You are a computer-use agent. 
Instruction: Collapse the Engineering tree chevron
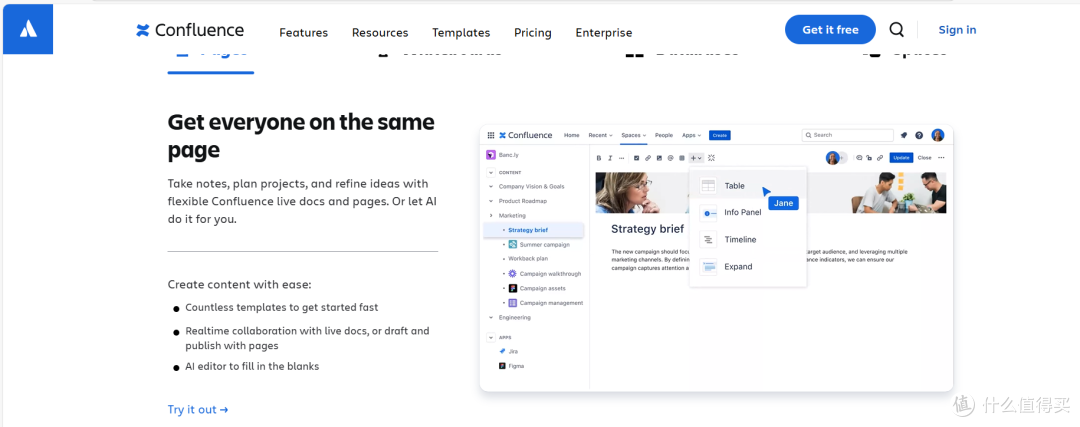pos(491,317)
